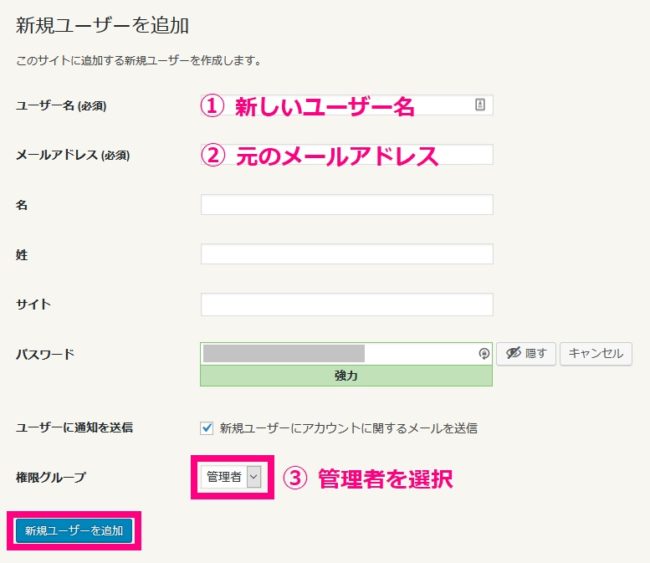Viewport: 650px width, 563px height.
Task: Click the password generator icon in the password field
Action: click(x=484, y=354)
